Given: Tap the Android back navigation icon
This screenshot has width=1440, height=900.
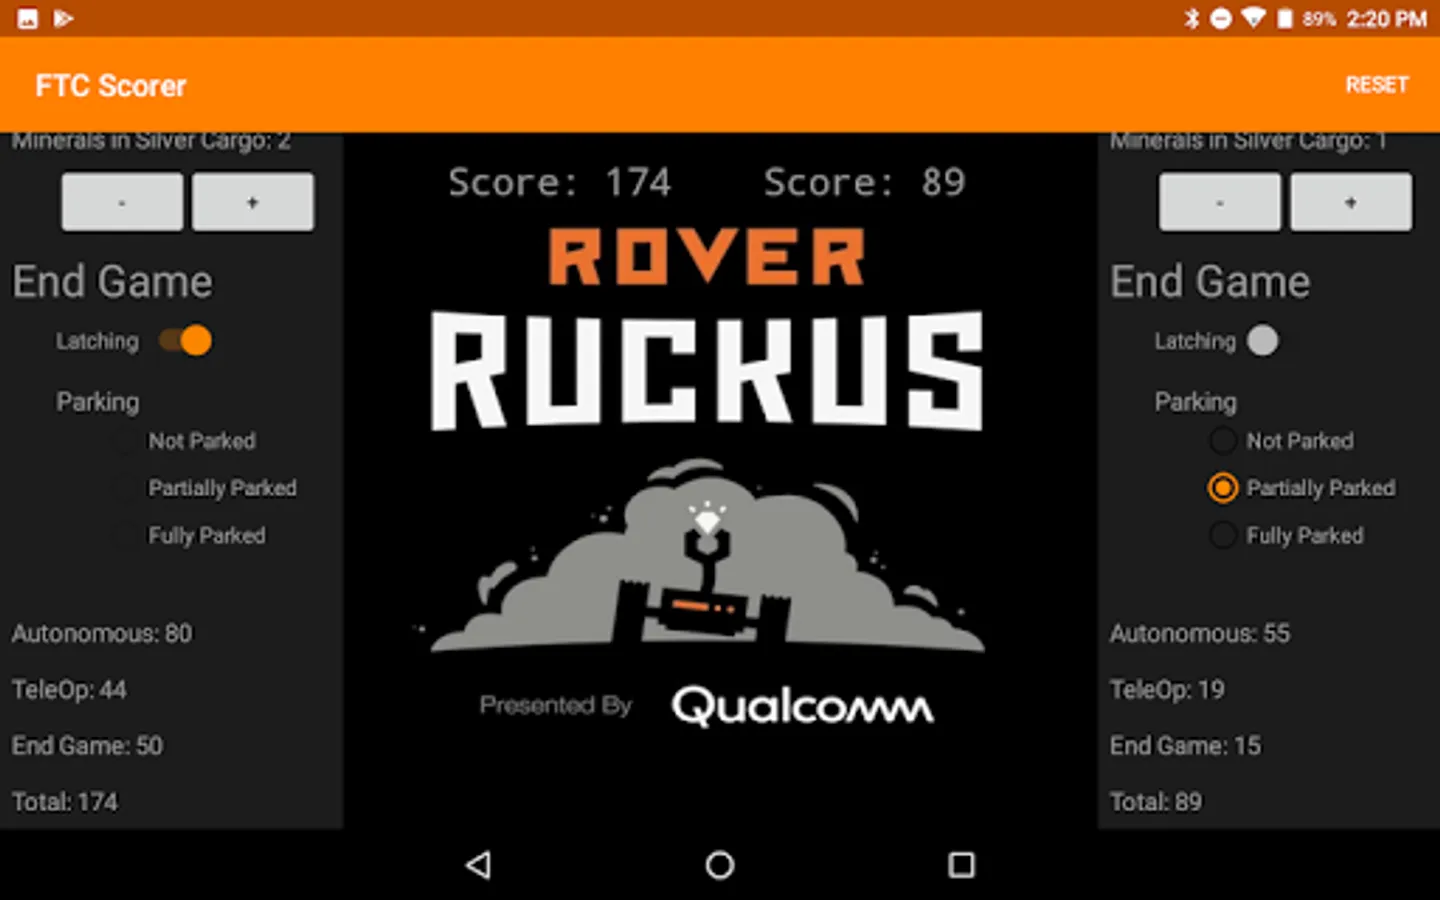Looking at the screenshot, I should pos(479,865).
